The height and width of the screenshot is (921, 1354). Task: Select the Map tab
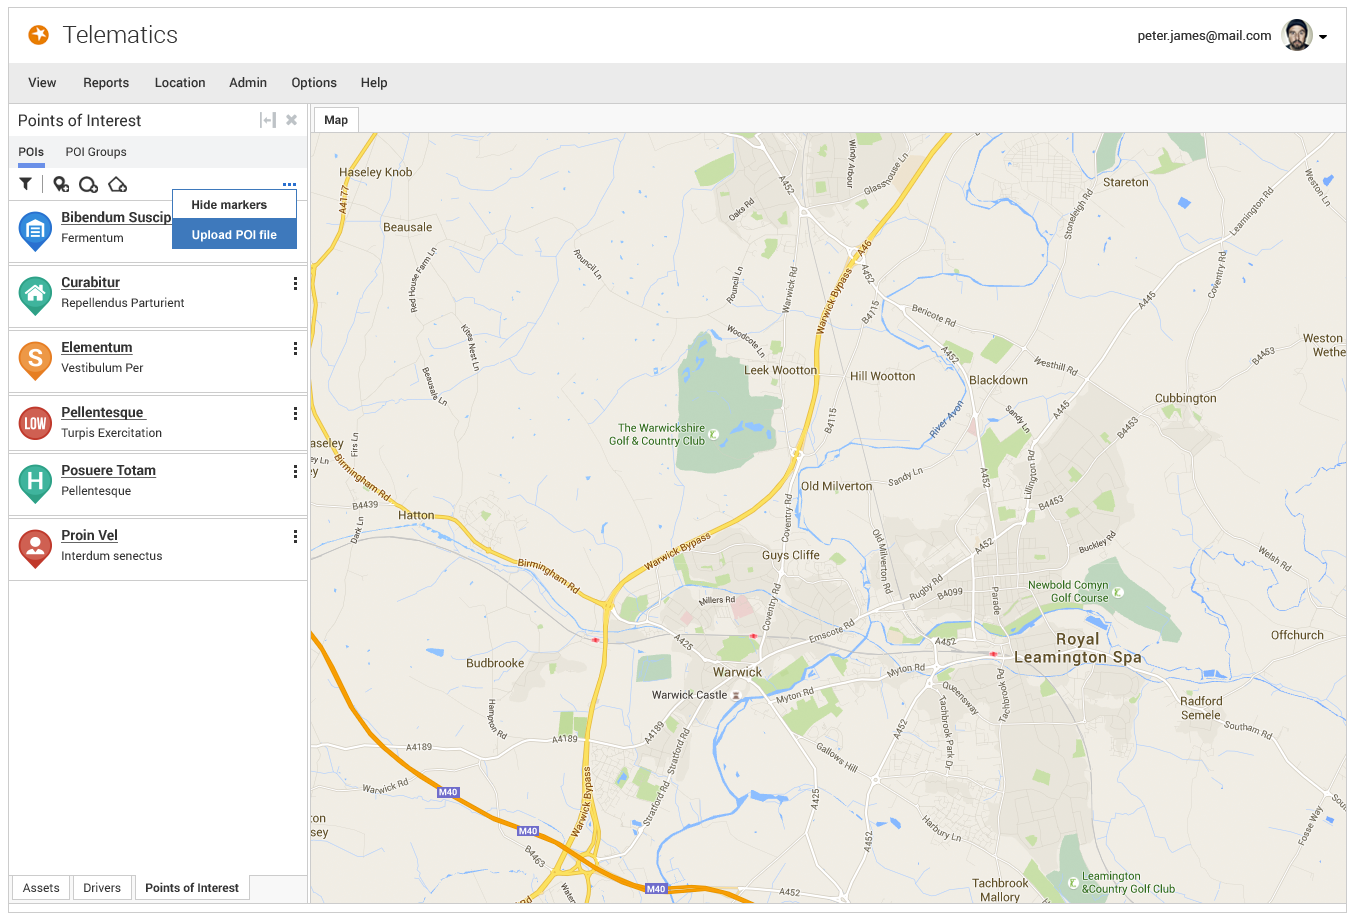click(336, 120)
